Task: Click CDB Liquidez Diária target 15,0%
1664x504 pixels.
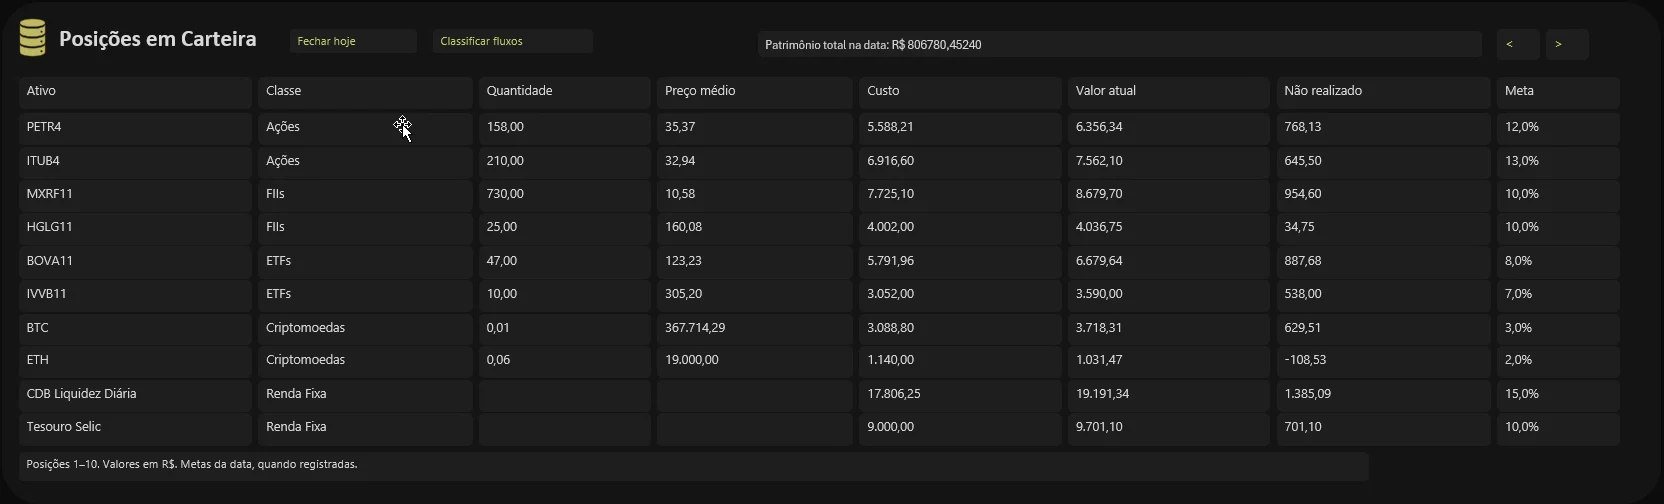Action: pyautogui.click(x=1558, y=394)
